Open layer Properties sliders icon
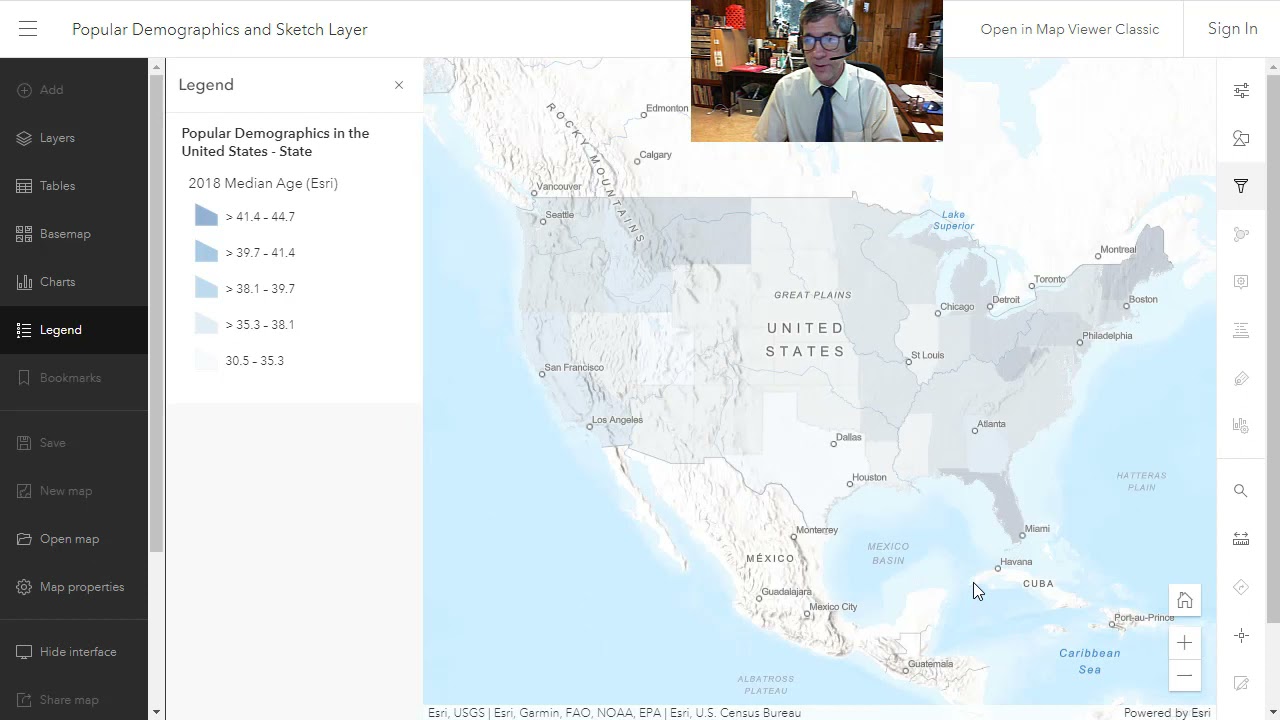1280x720 pixels. click(1241, 90)
